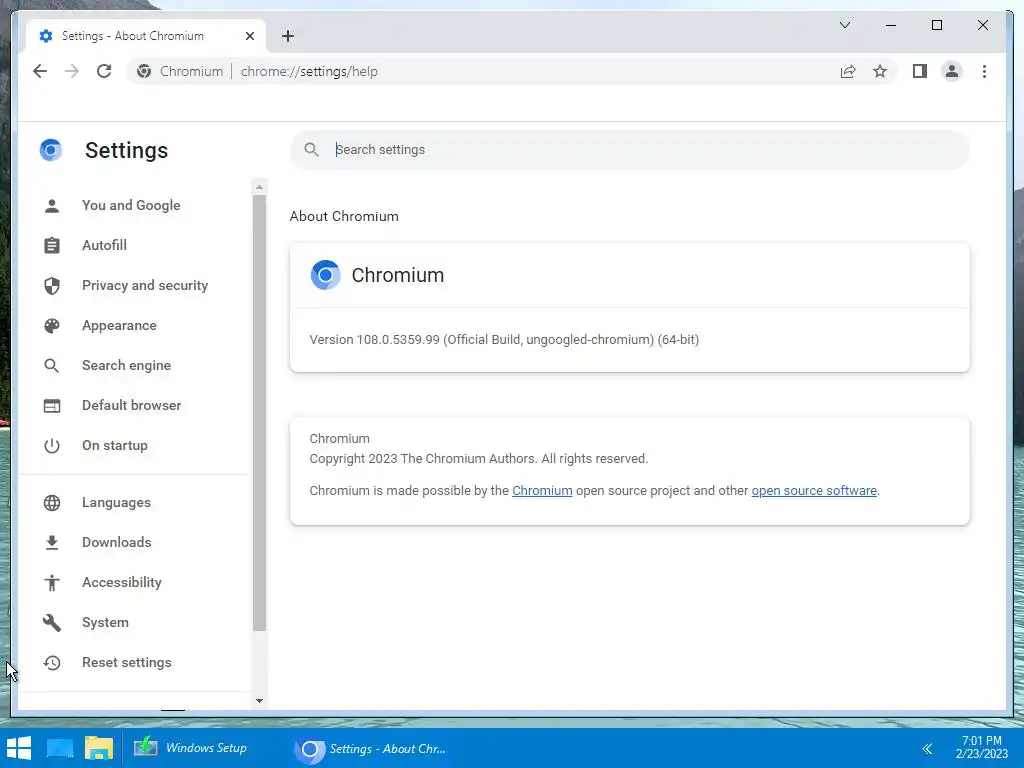The image size is (1024, 768).
Task: Open the Windows Start menu
Action: coord(18,748)
